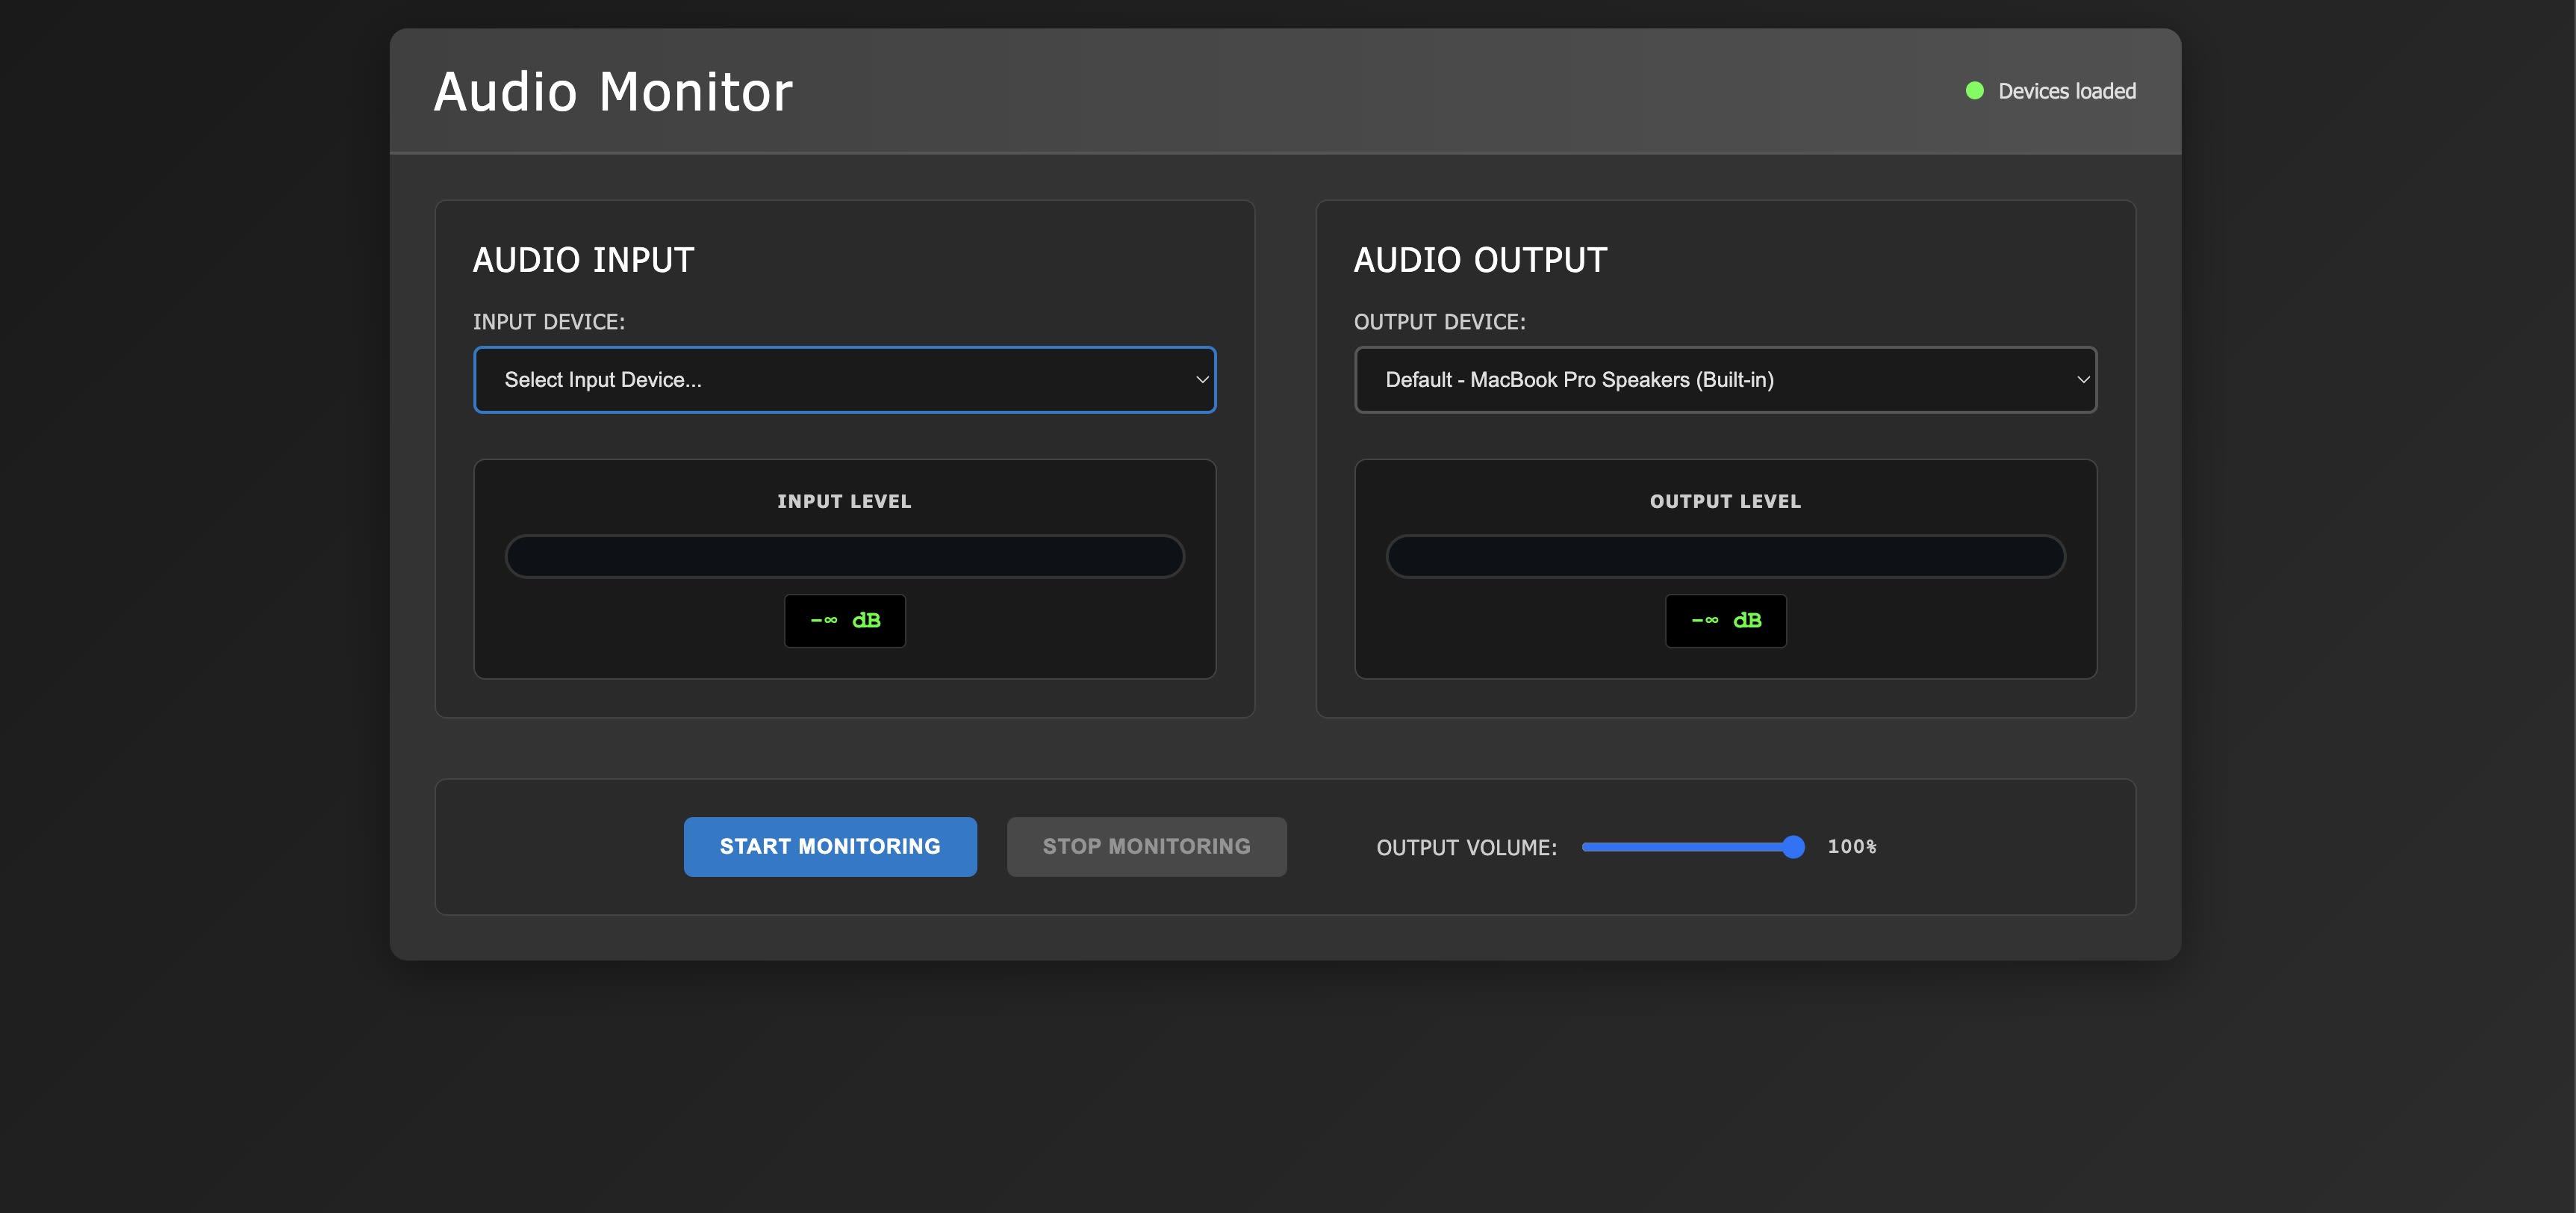Click the Audio Monitor title
This screenshot has height=1213, width=2576.
pos(613,91)
